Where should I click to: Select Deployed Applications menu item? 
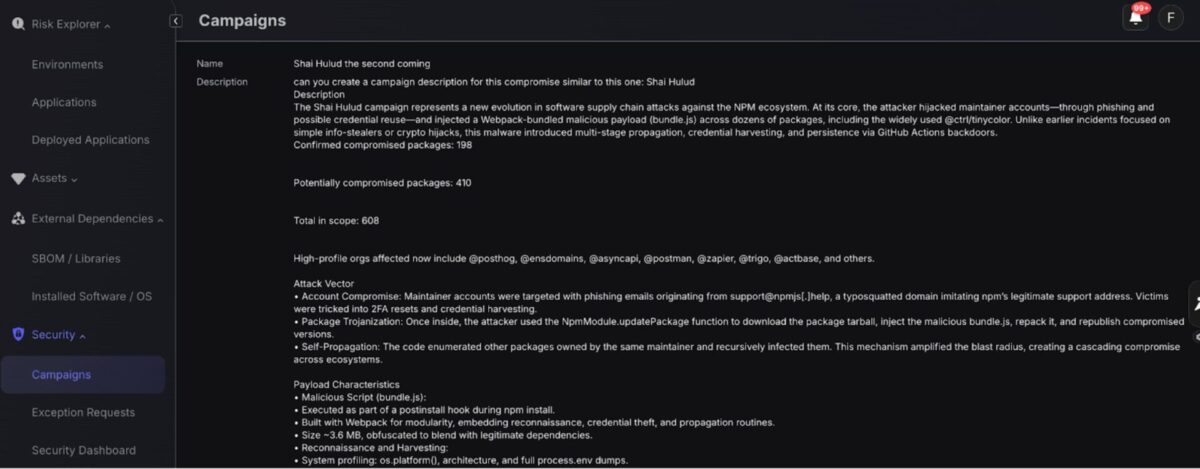90,140
